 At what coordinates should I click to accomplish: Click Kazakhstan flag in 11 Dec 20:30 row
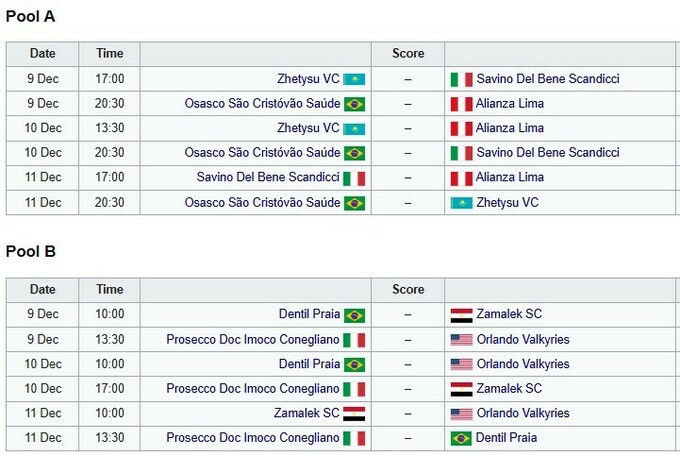click(x=461, y=203)
